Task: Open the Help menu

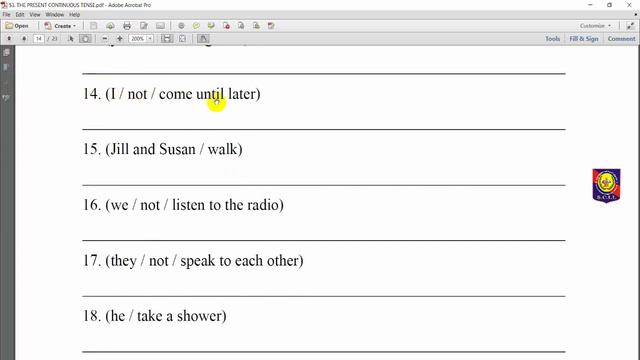Action: point(74,14)
